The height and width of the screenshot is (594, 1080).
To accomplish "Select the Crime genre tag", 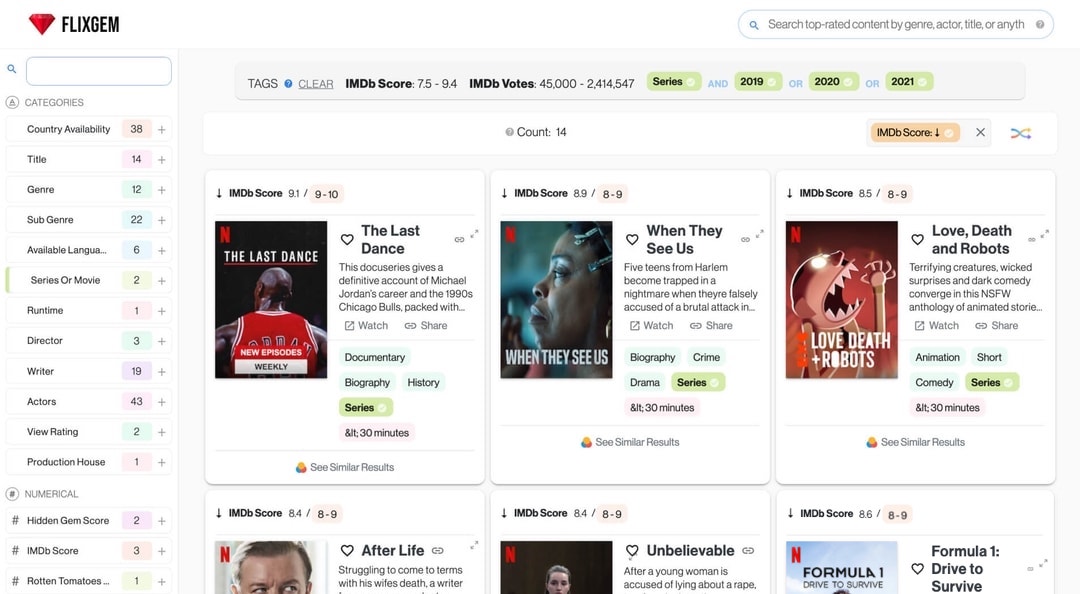I will (707, 357).
